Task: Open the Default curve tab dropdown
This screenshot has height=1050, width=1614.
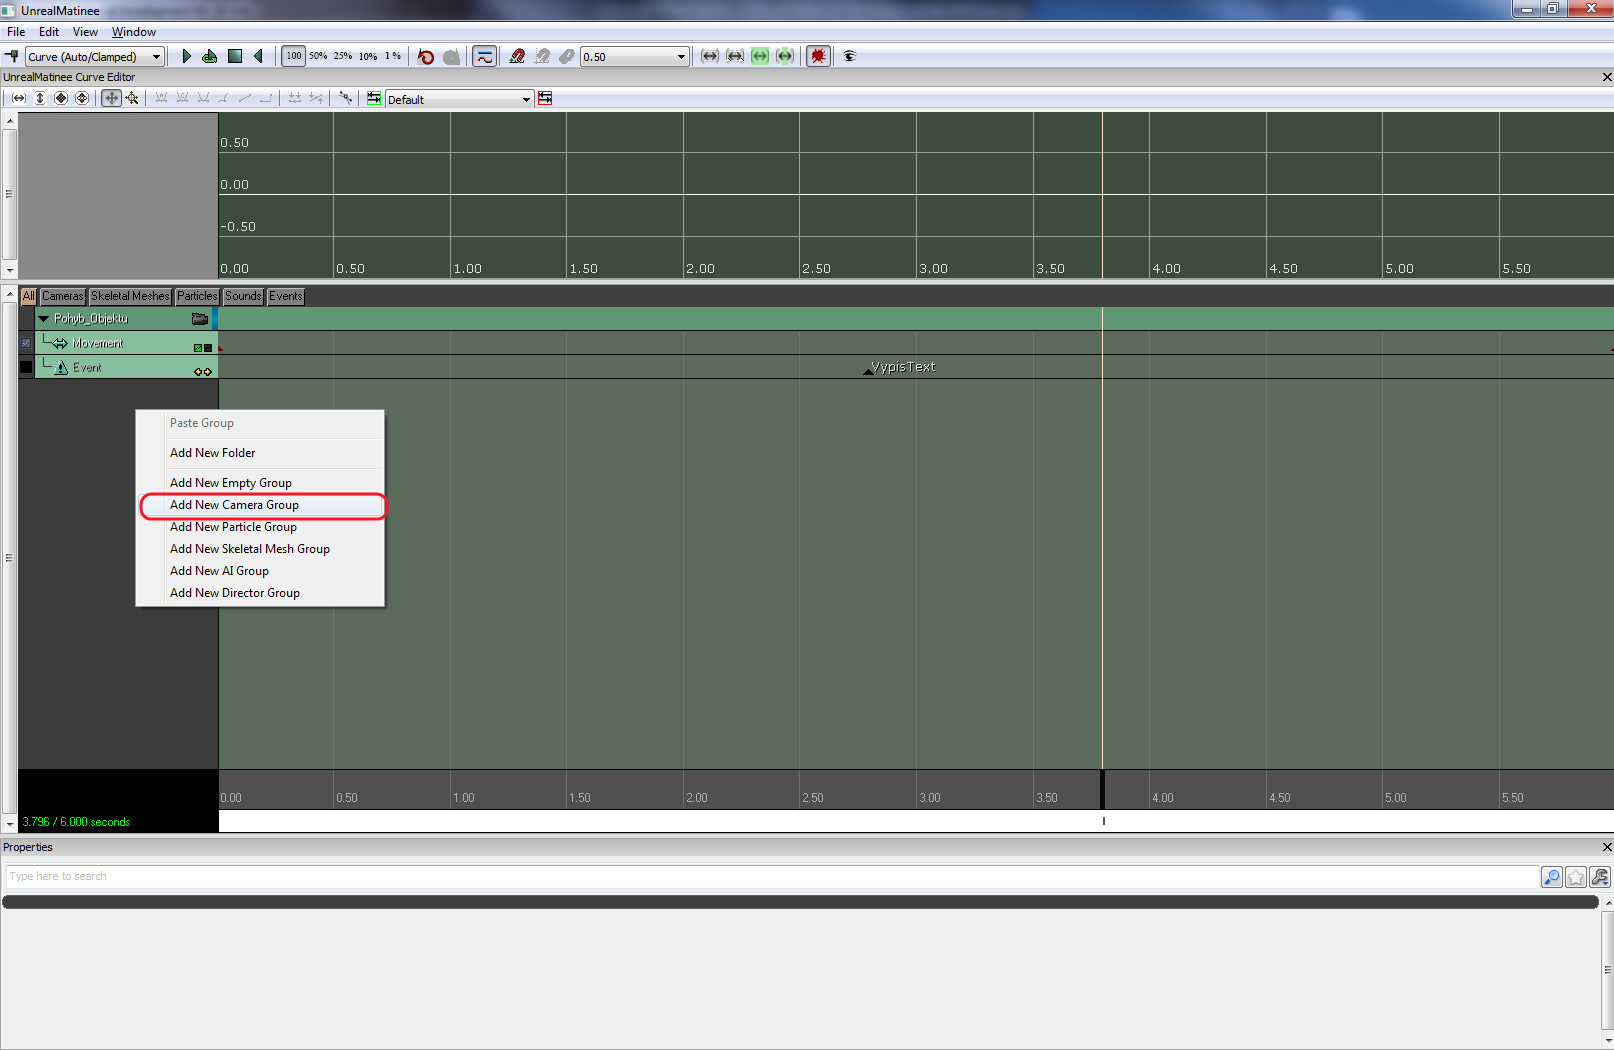Action: coord(459,99)
